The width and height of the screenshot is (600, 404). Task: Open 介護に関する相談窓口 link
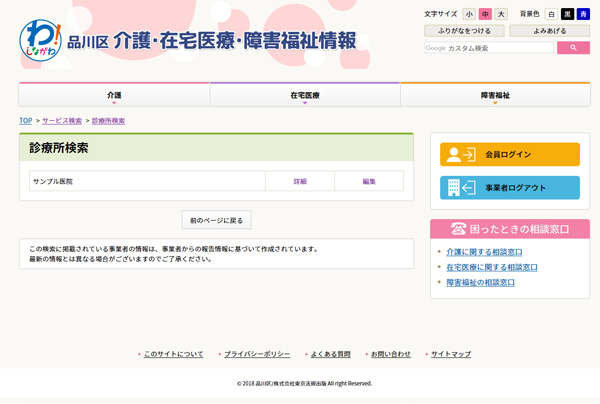tap(484, 252)
